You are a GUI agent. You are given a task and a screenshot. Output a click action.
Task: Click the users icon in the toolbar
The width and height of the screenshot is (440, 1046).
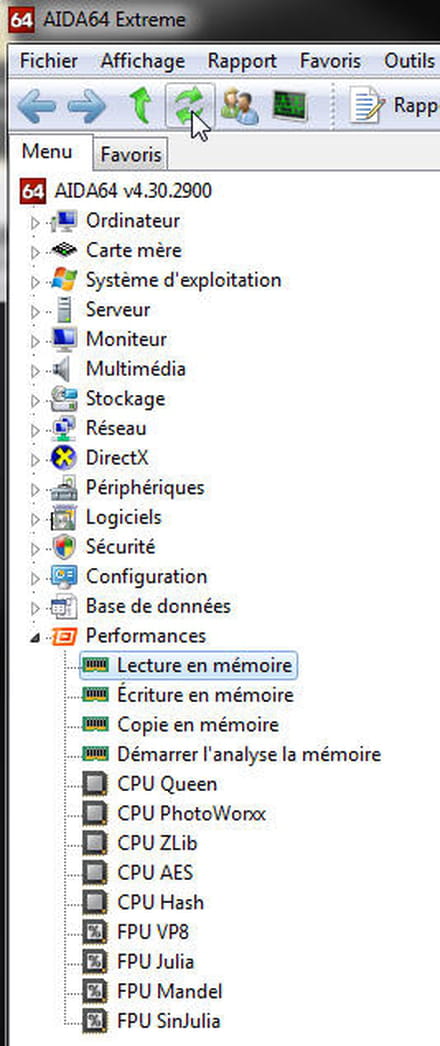239,106
